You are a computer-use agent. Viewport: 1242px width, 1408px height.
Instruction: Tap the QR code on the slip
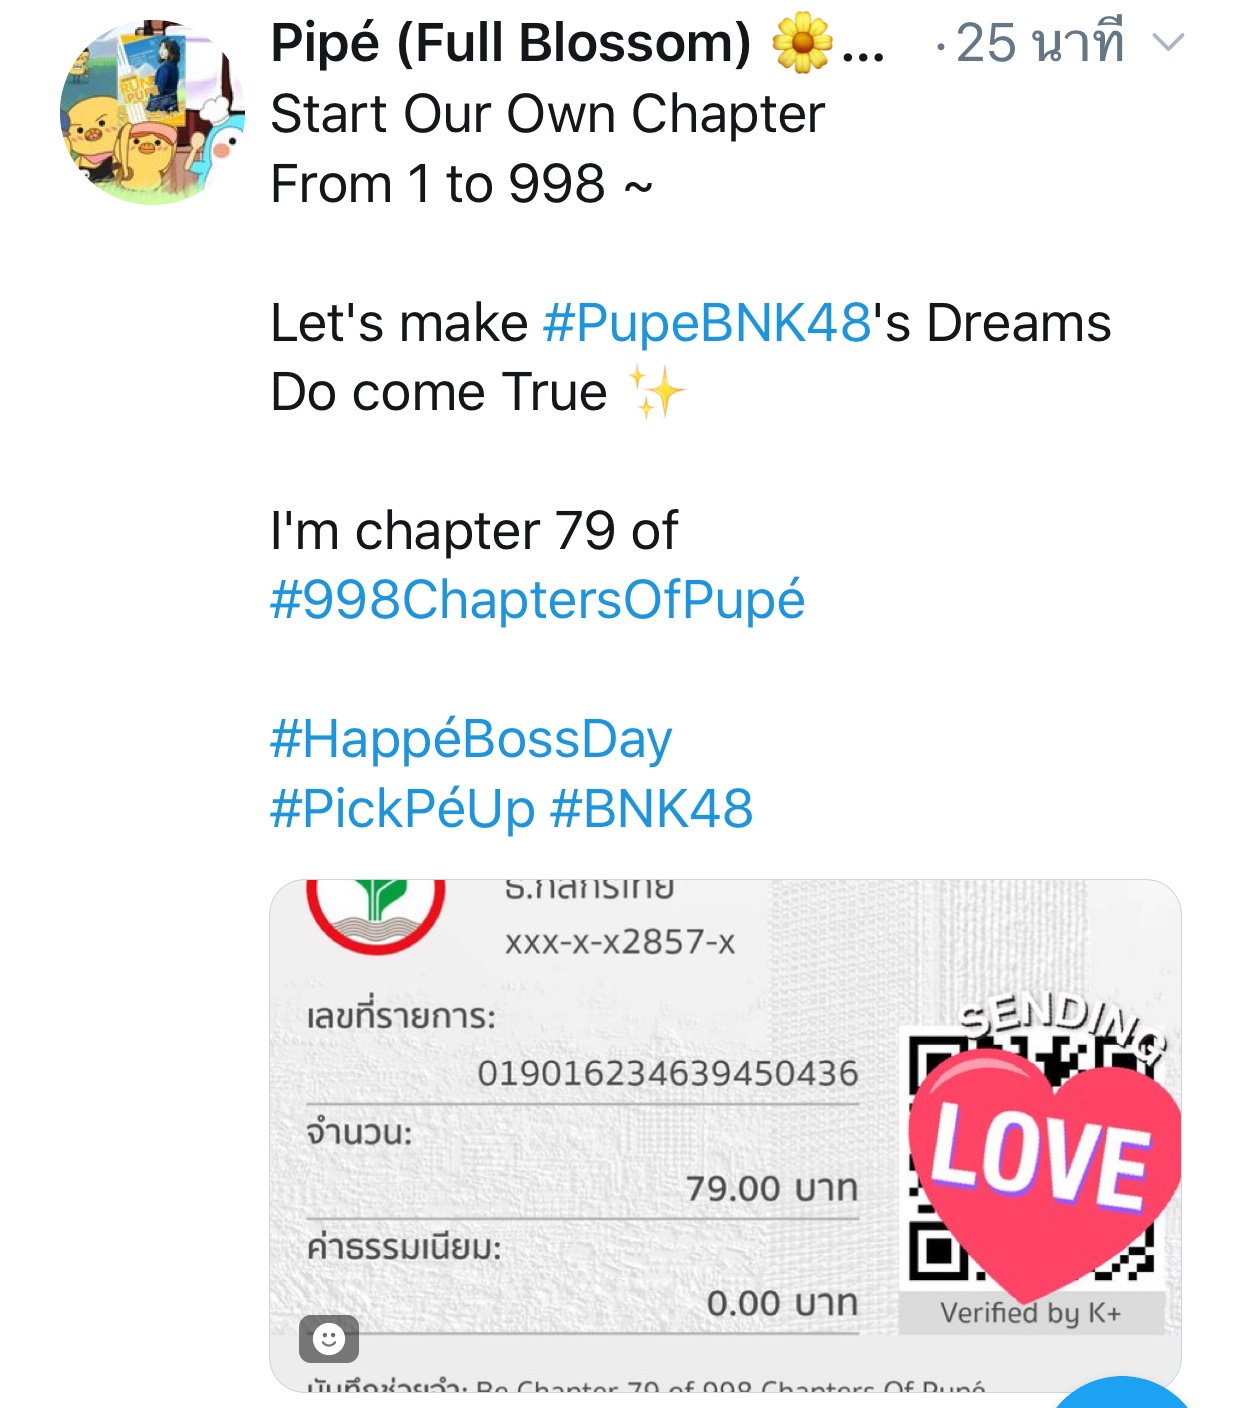[x=1032, y=1160]
